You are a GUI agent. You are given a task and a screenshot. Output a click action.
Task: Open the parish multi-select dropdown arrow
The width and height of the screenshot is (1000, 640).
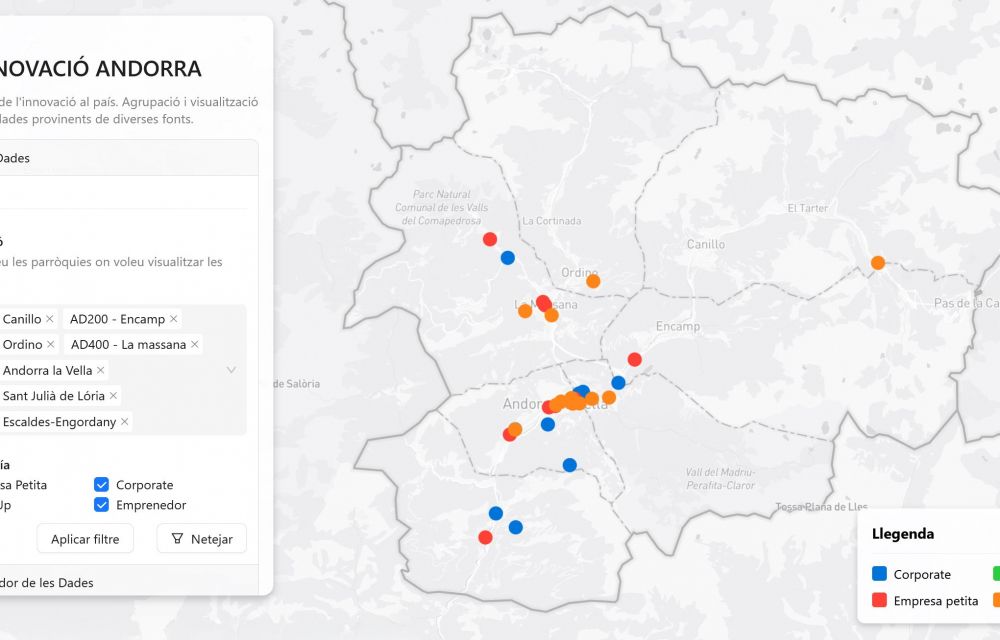231,370
